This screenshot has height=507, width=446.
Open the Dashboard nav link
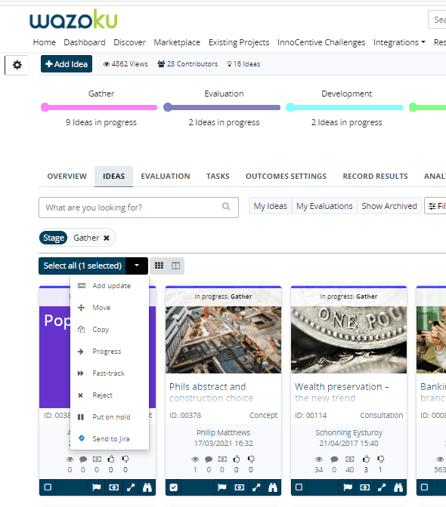coord(84,42)
